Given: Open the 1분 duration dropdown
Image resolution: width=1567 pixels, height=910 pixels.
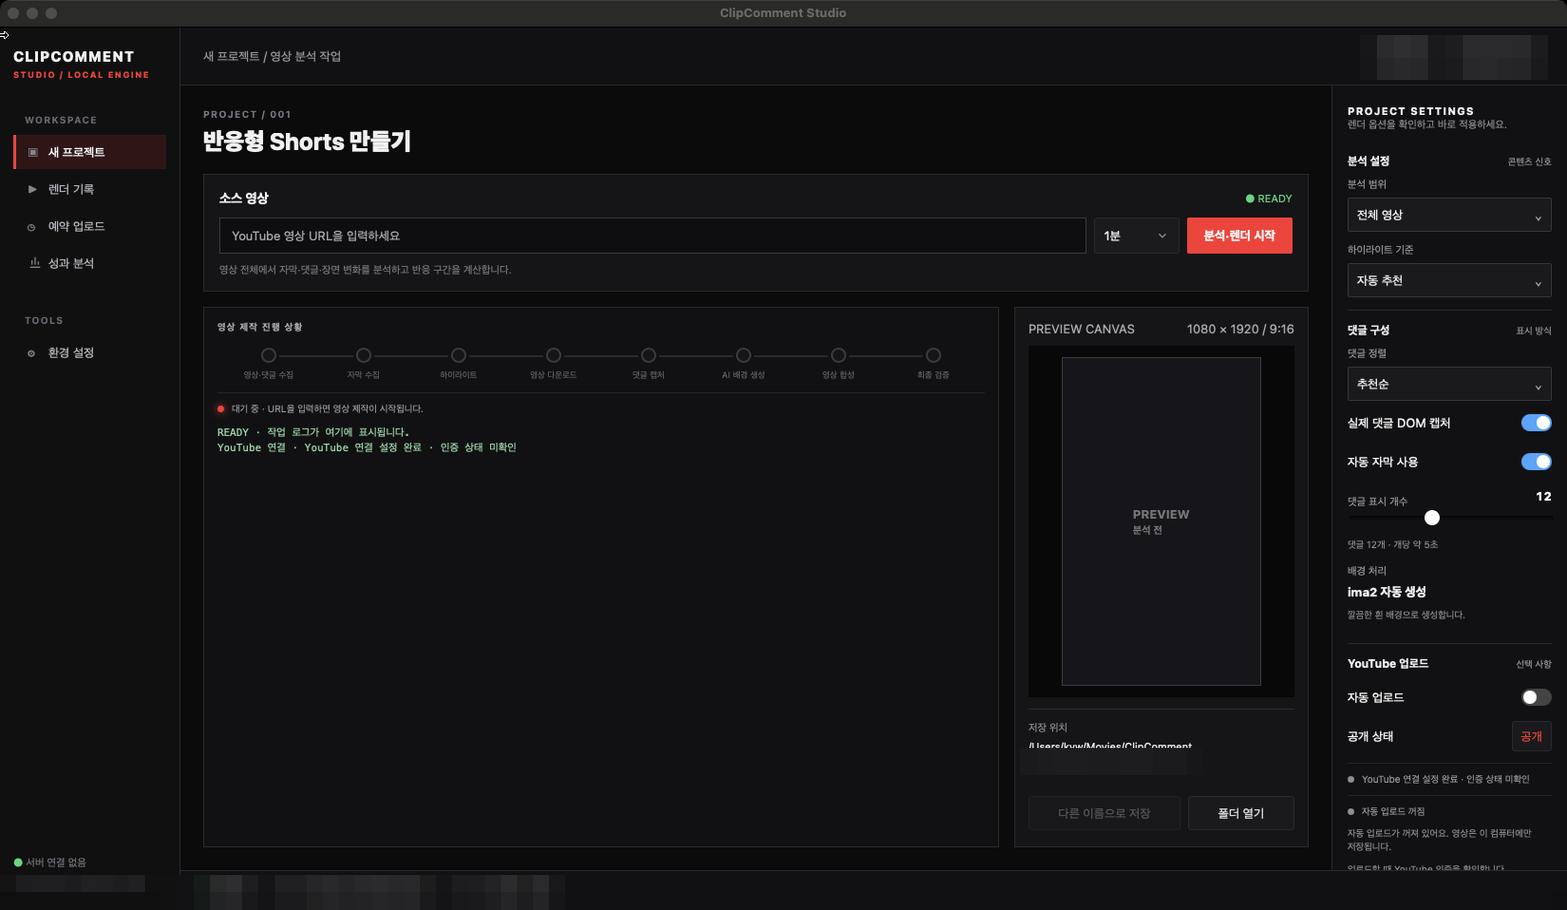Looking at the screenshot, I should (x=1136, y=236).
